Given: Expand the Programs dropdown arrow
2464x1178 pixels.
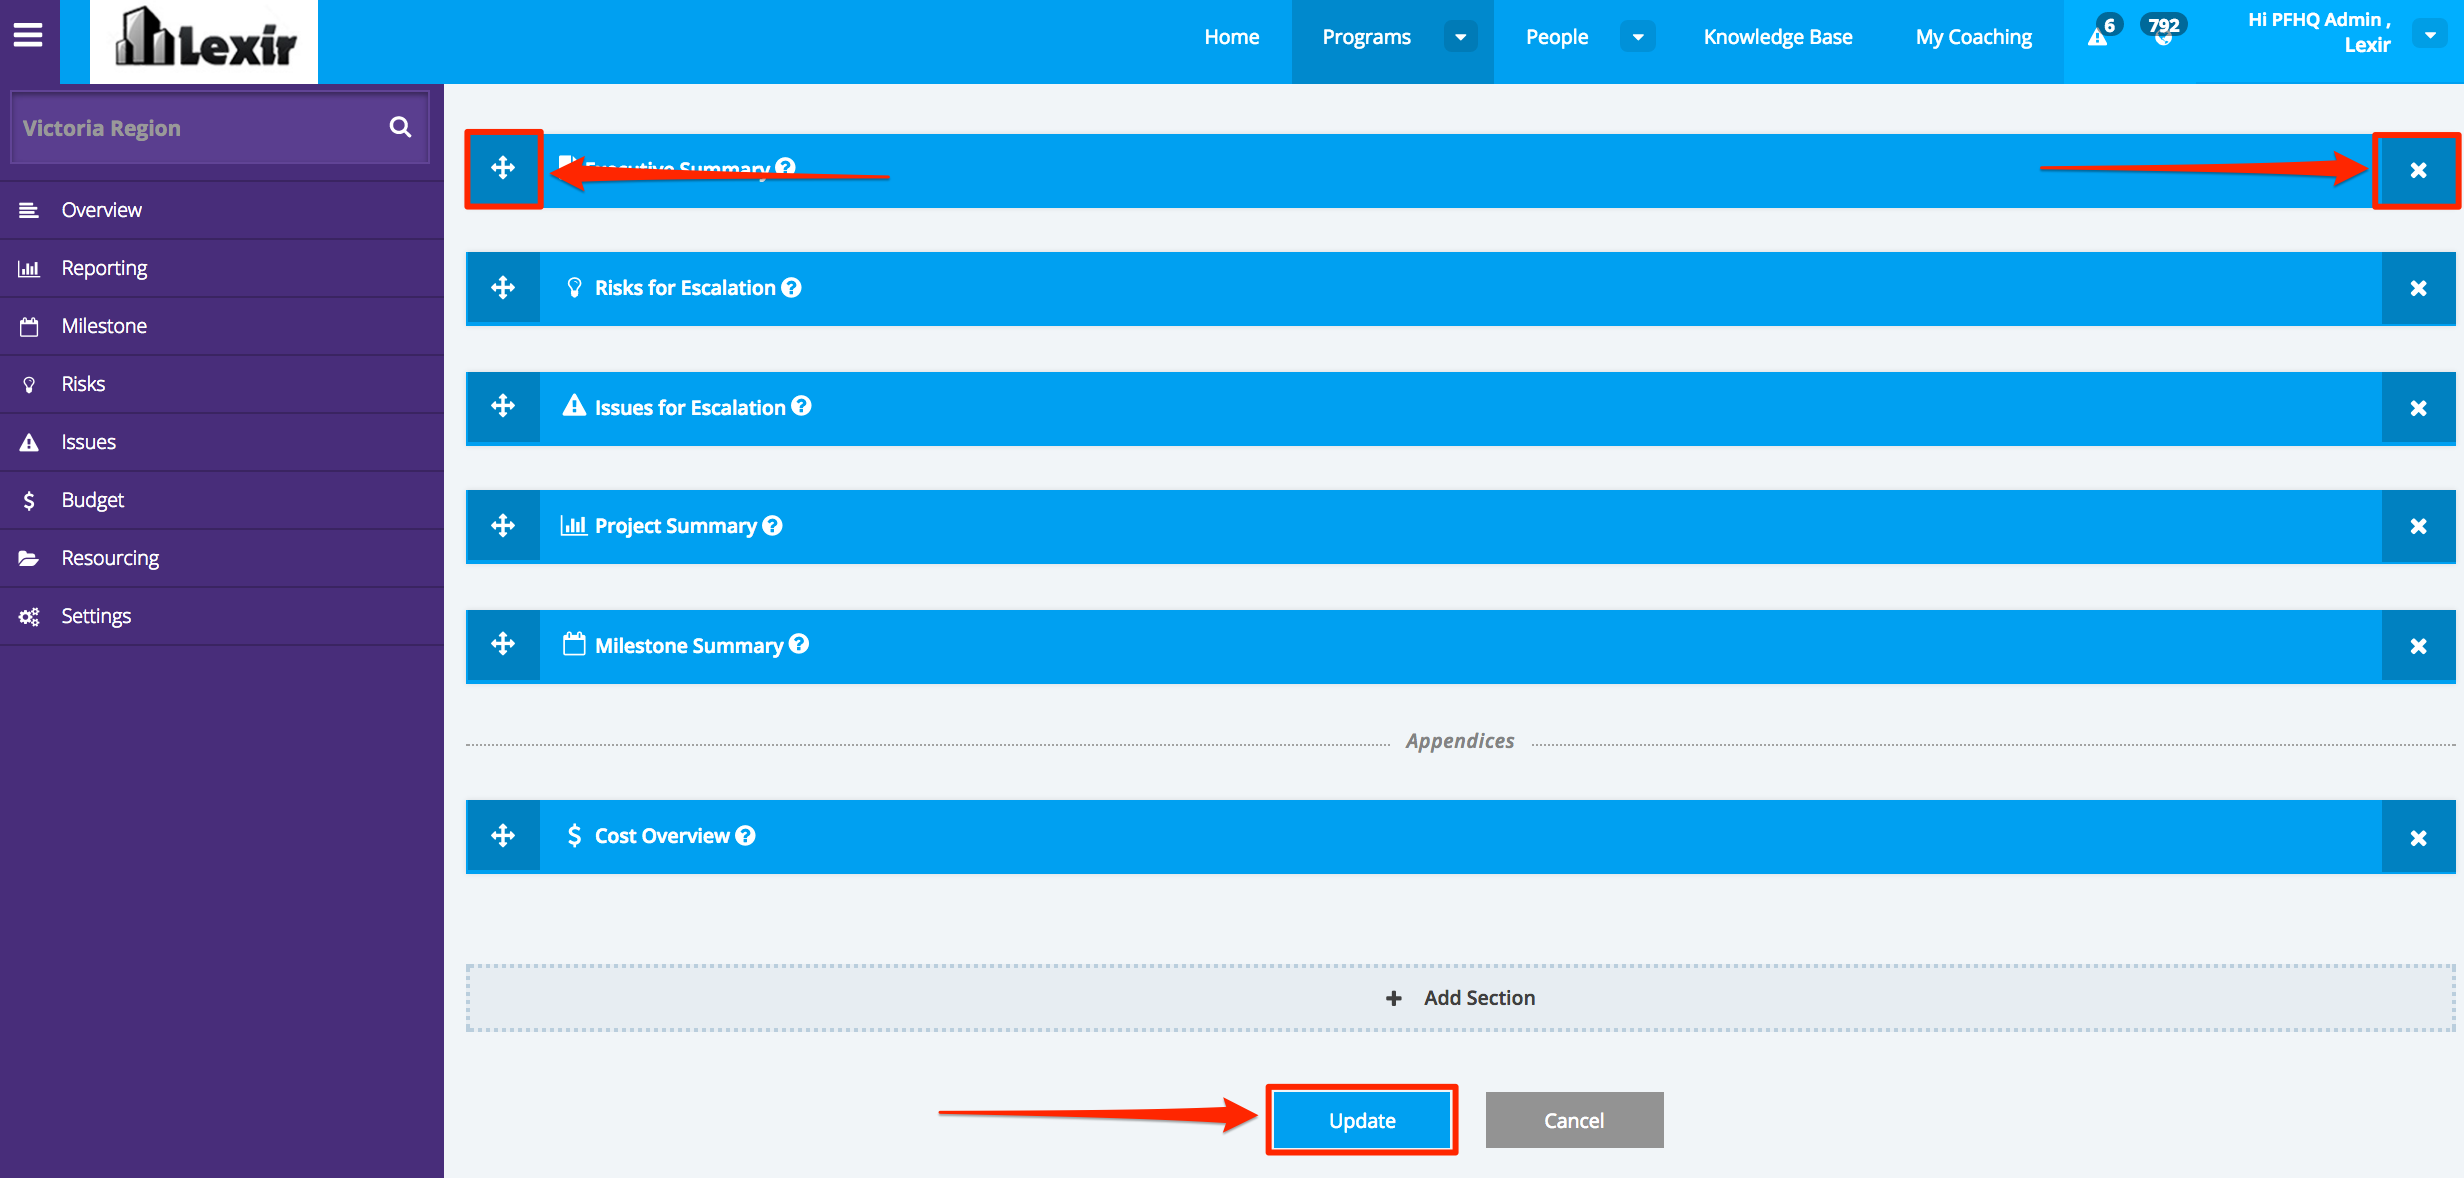Looking at the screenshot, I should [1461, 37].
